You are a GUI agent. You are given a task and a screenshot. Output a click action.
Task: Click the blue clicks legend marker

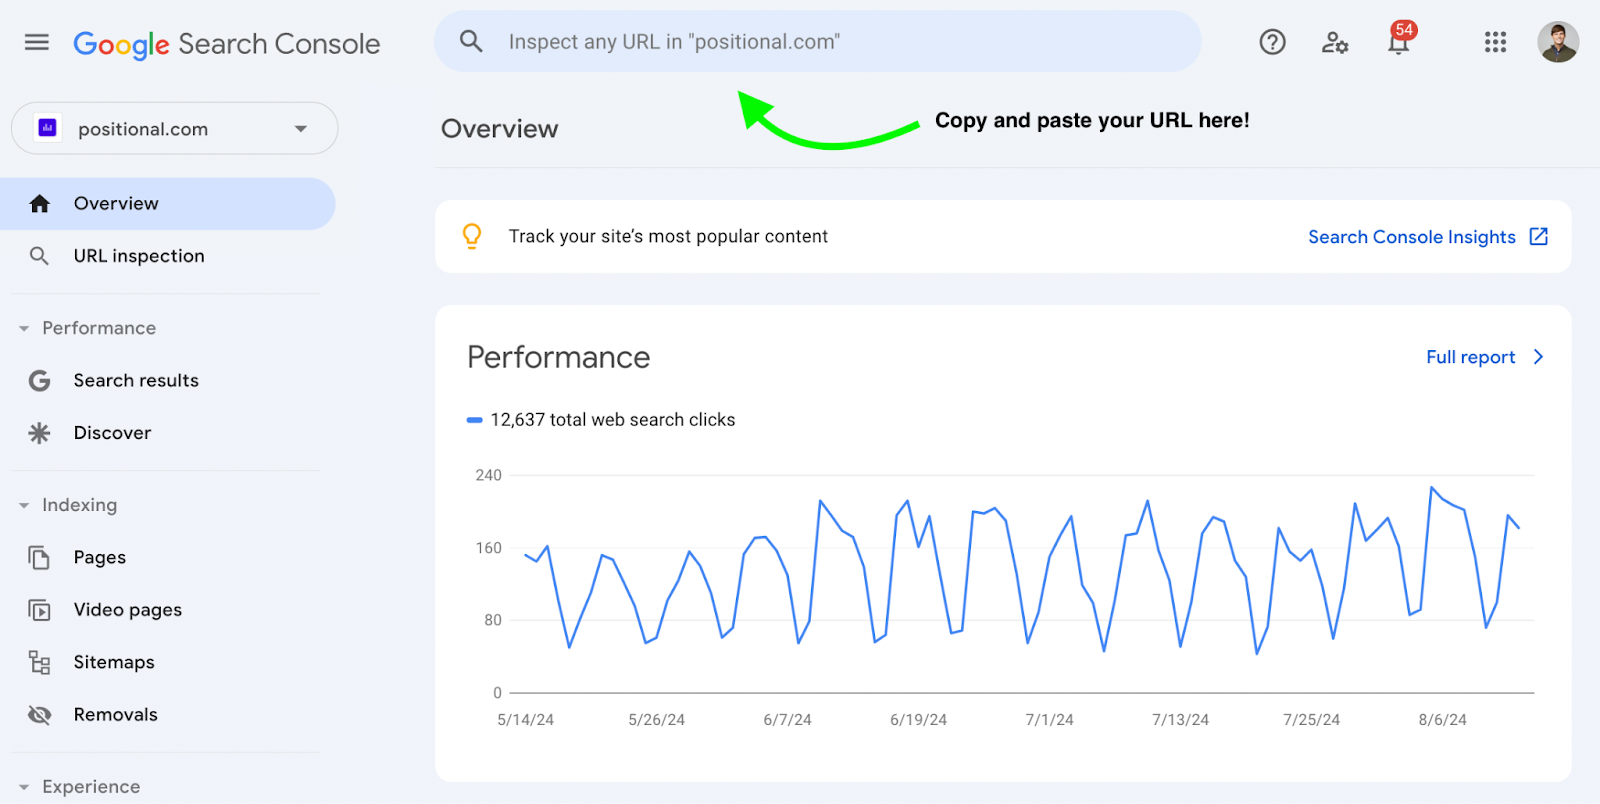[x=475, y=420]
